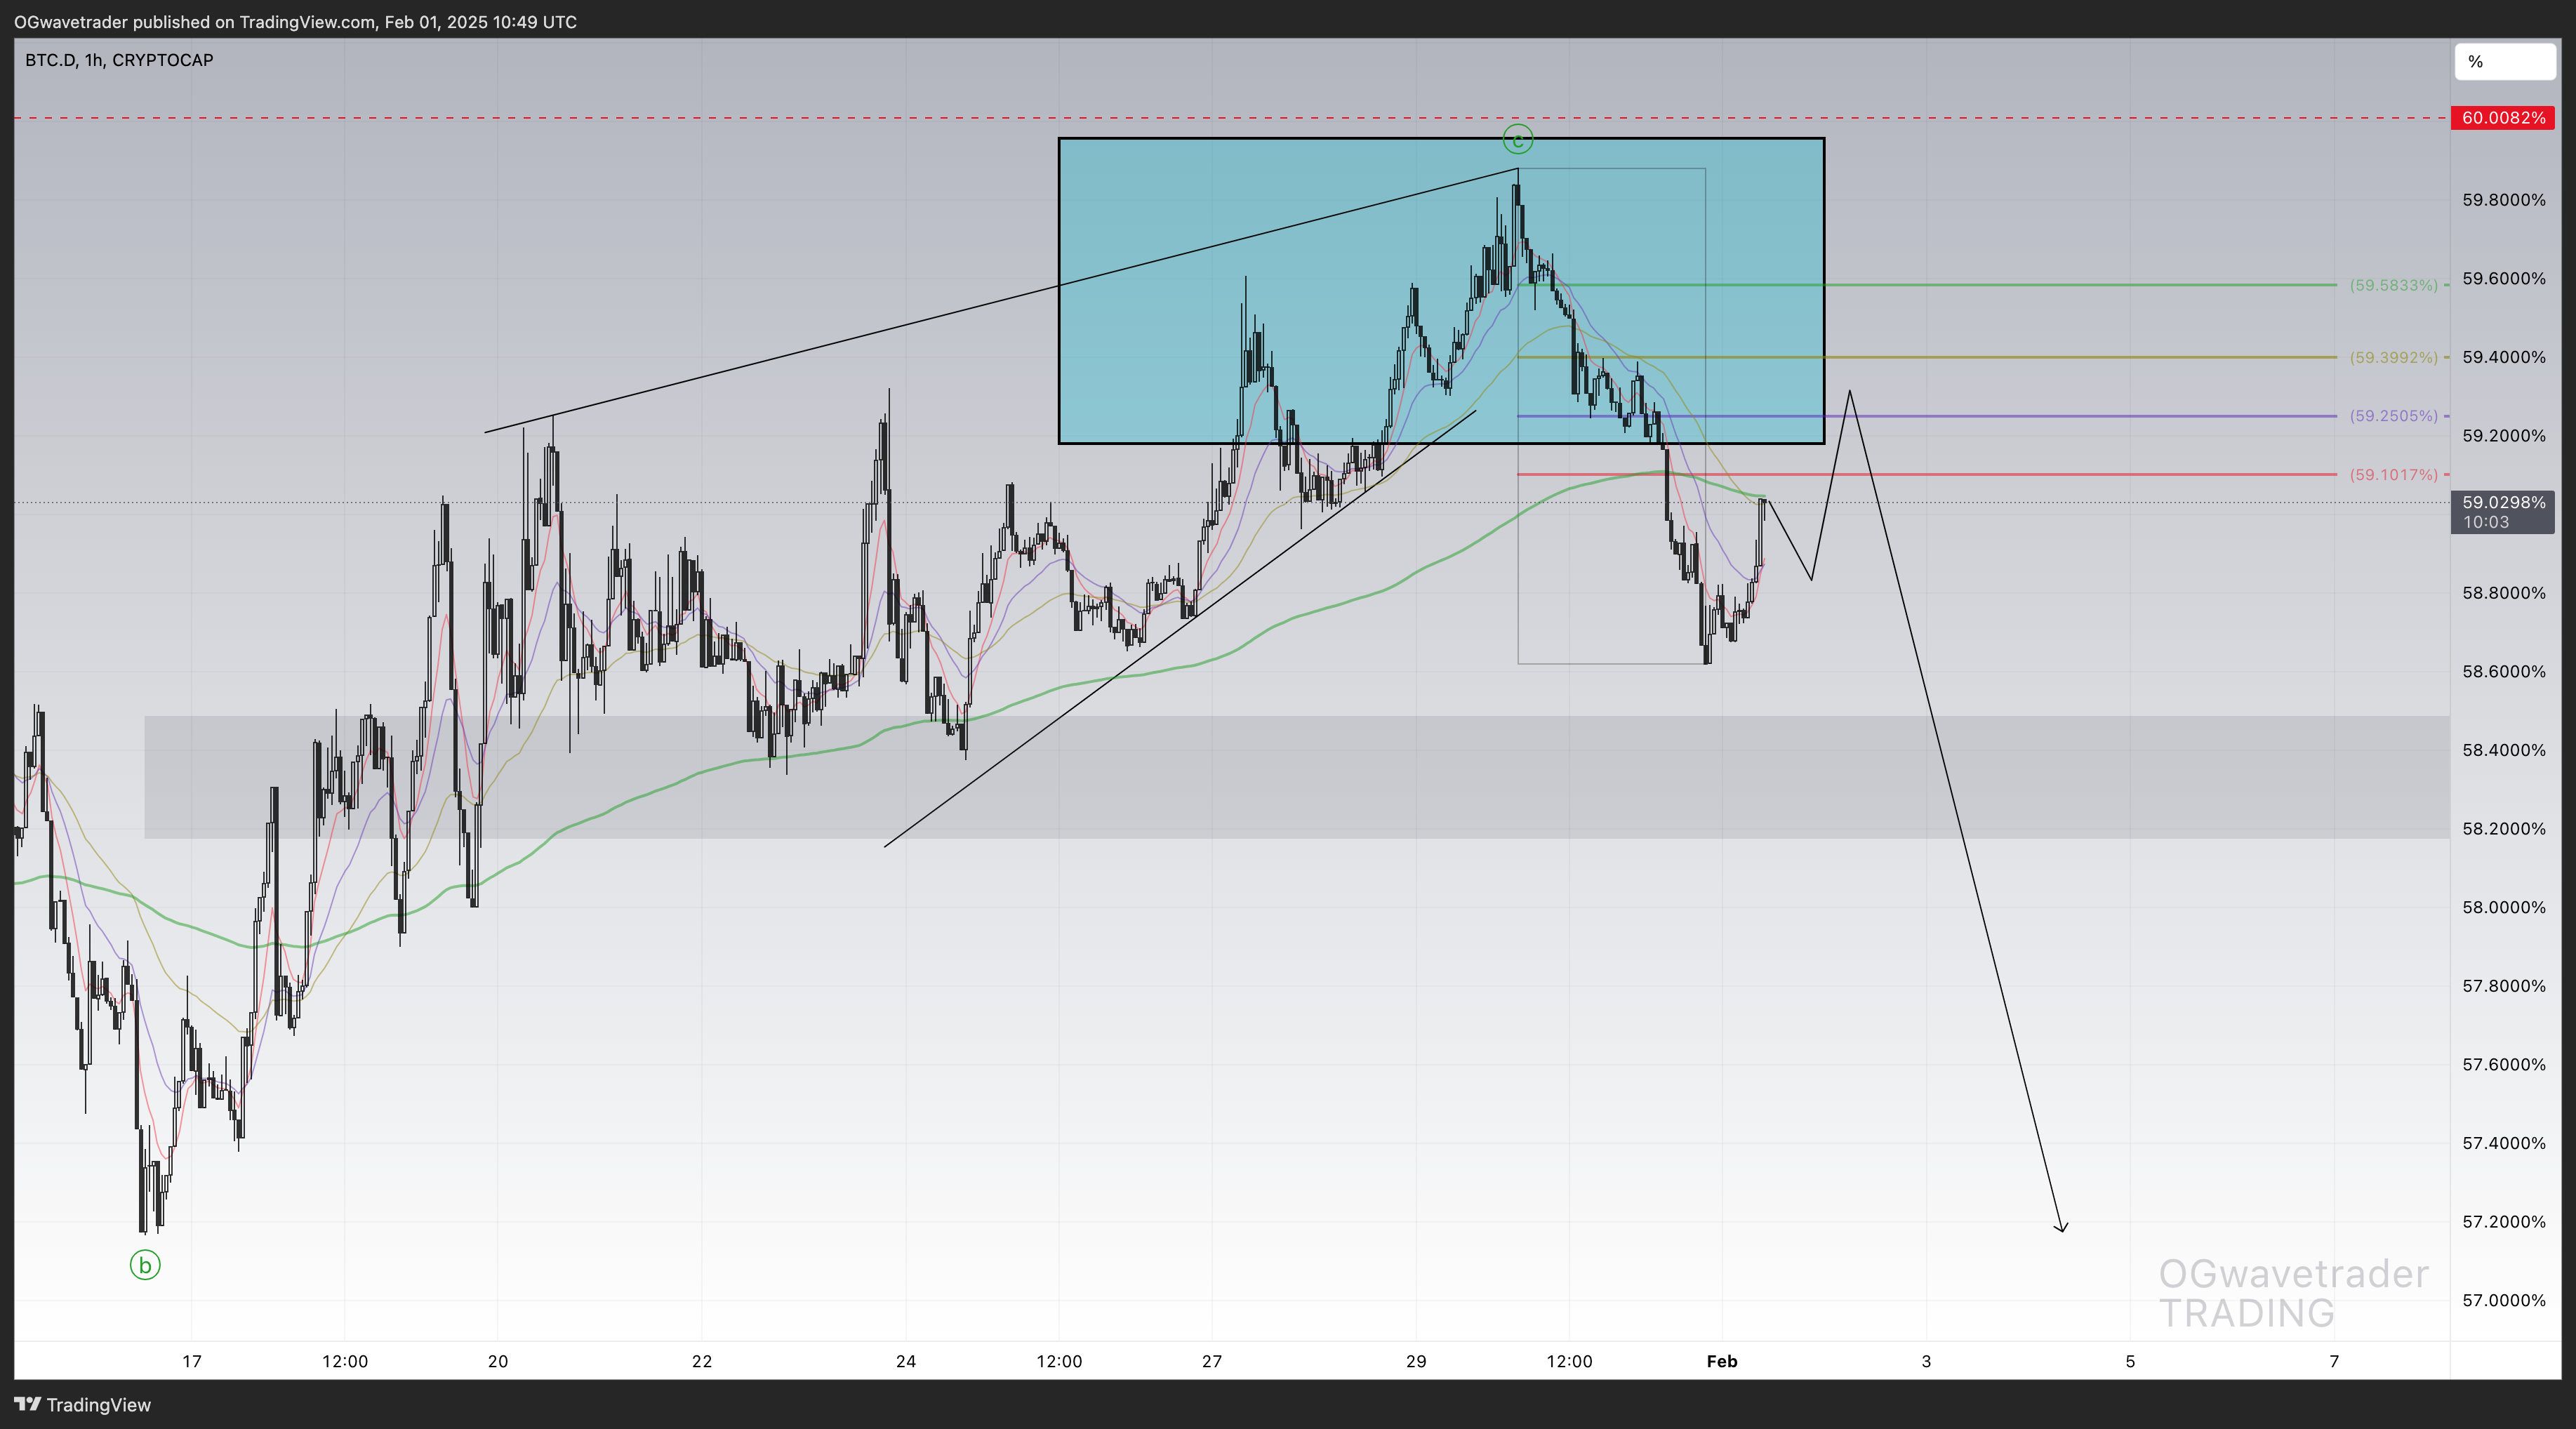The width and height of the screenshot is (2576, 1429).
Task: Click the 59.6000% price axis tick
Action: (2504, 279)
